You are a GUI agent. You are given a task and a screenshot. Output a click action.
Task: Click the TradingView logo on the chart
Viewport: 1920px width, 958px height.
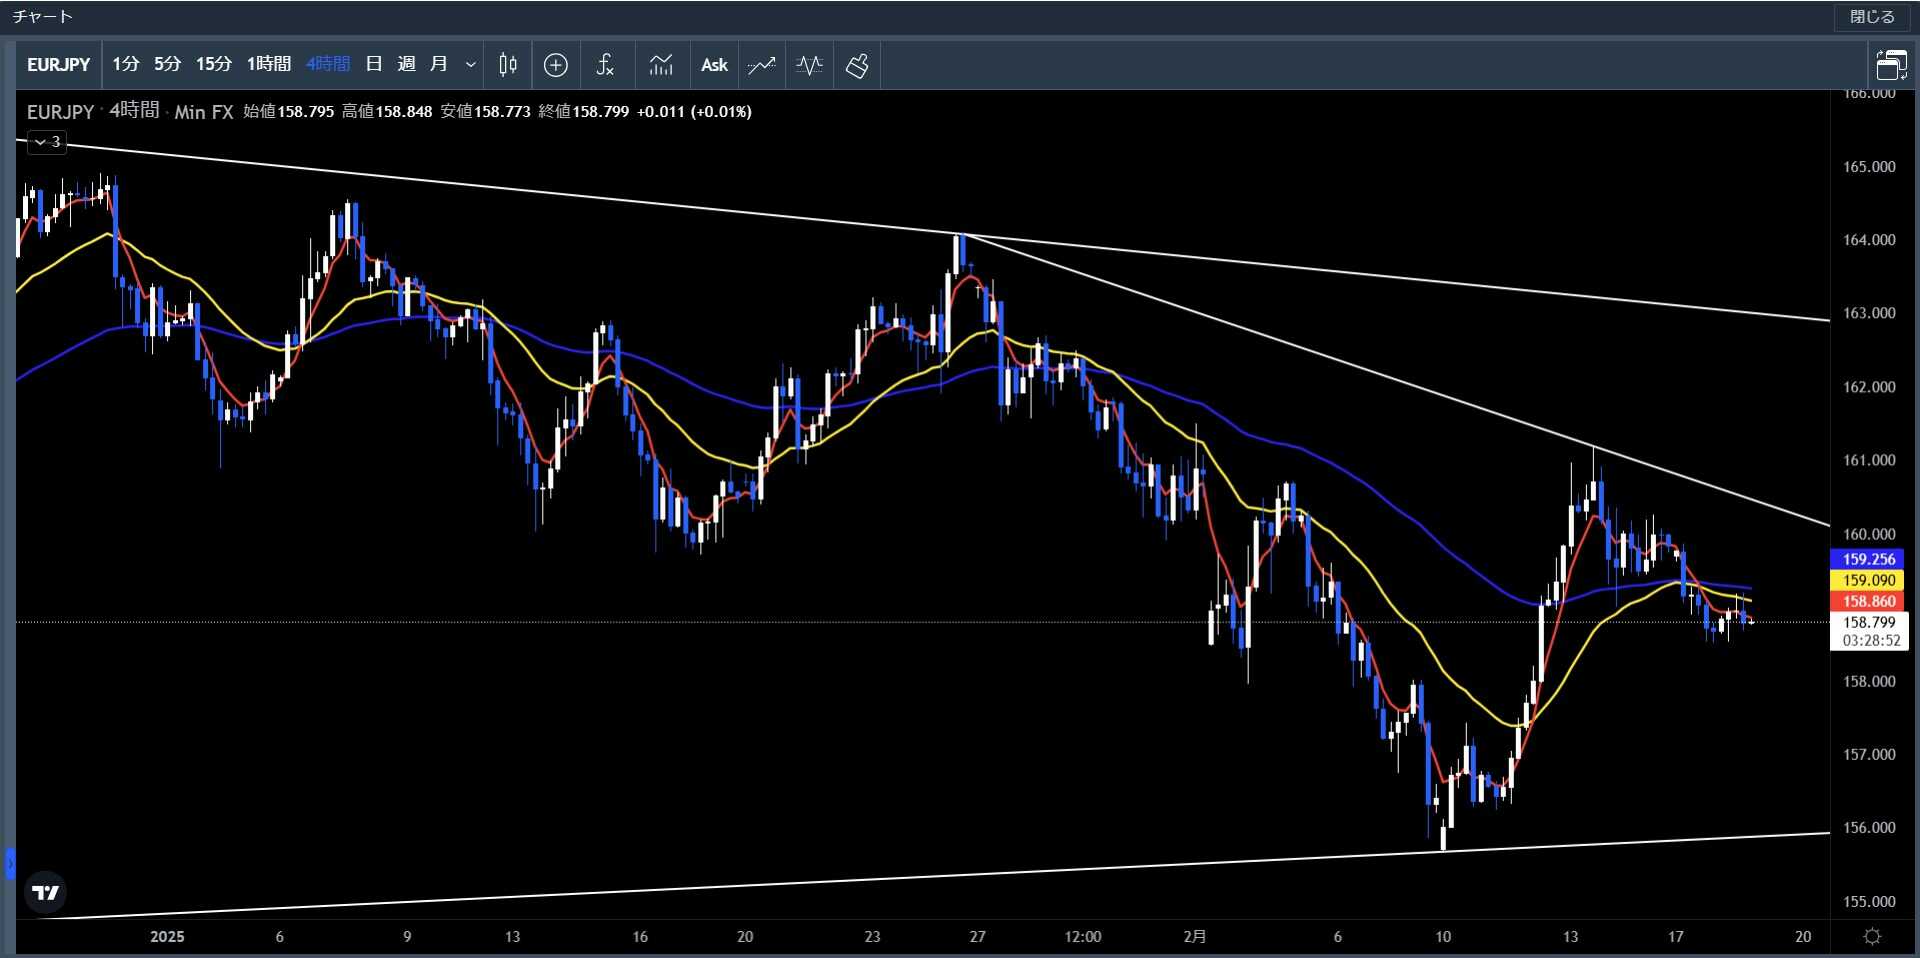pos(45,892)
